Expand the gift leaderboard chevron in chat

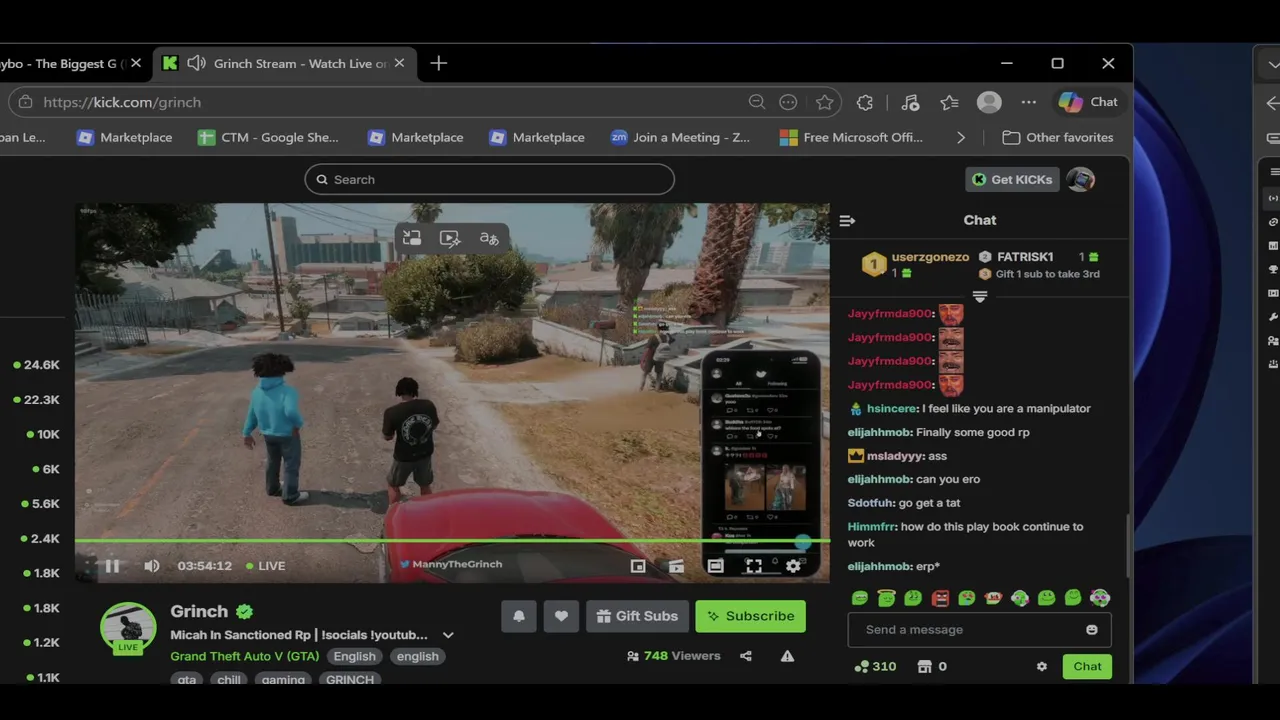click(980, 297)
